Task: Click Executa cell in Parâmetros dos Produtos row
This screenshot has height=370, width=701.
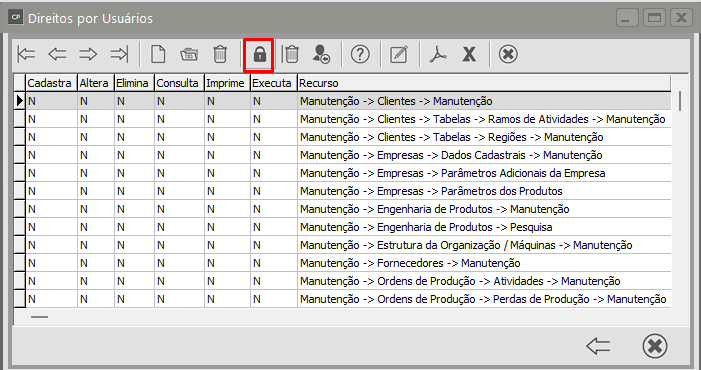Action: coord(274,191)
